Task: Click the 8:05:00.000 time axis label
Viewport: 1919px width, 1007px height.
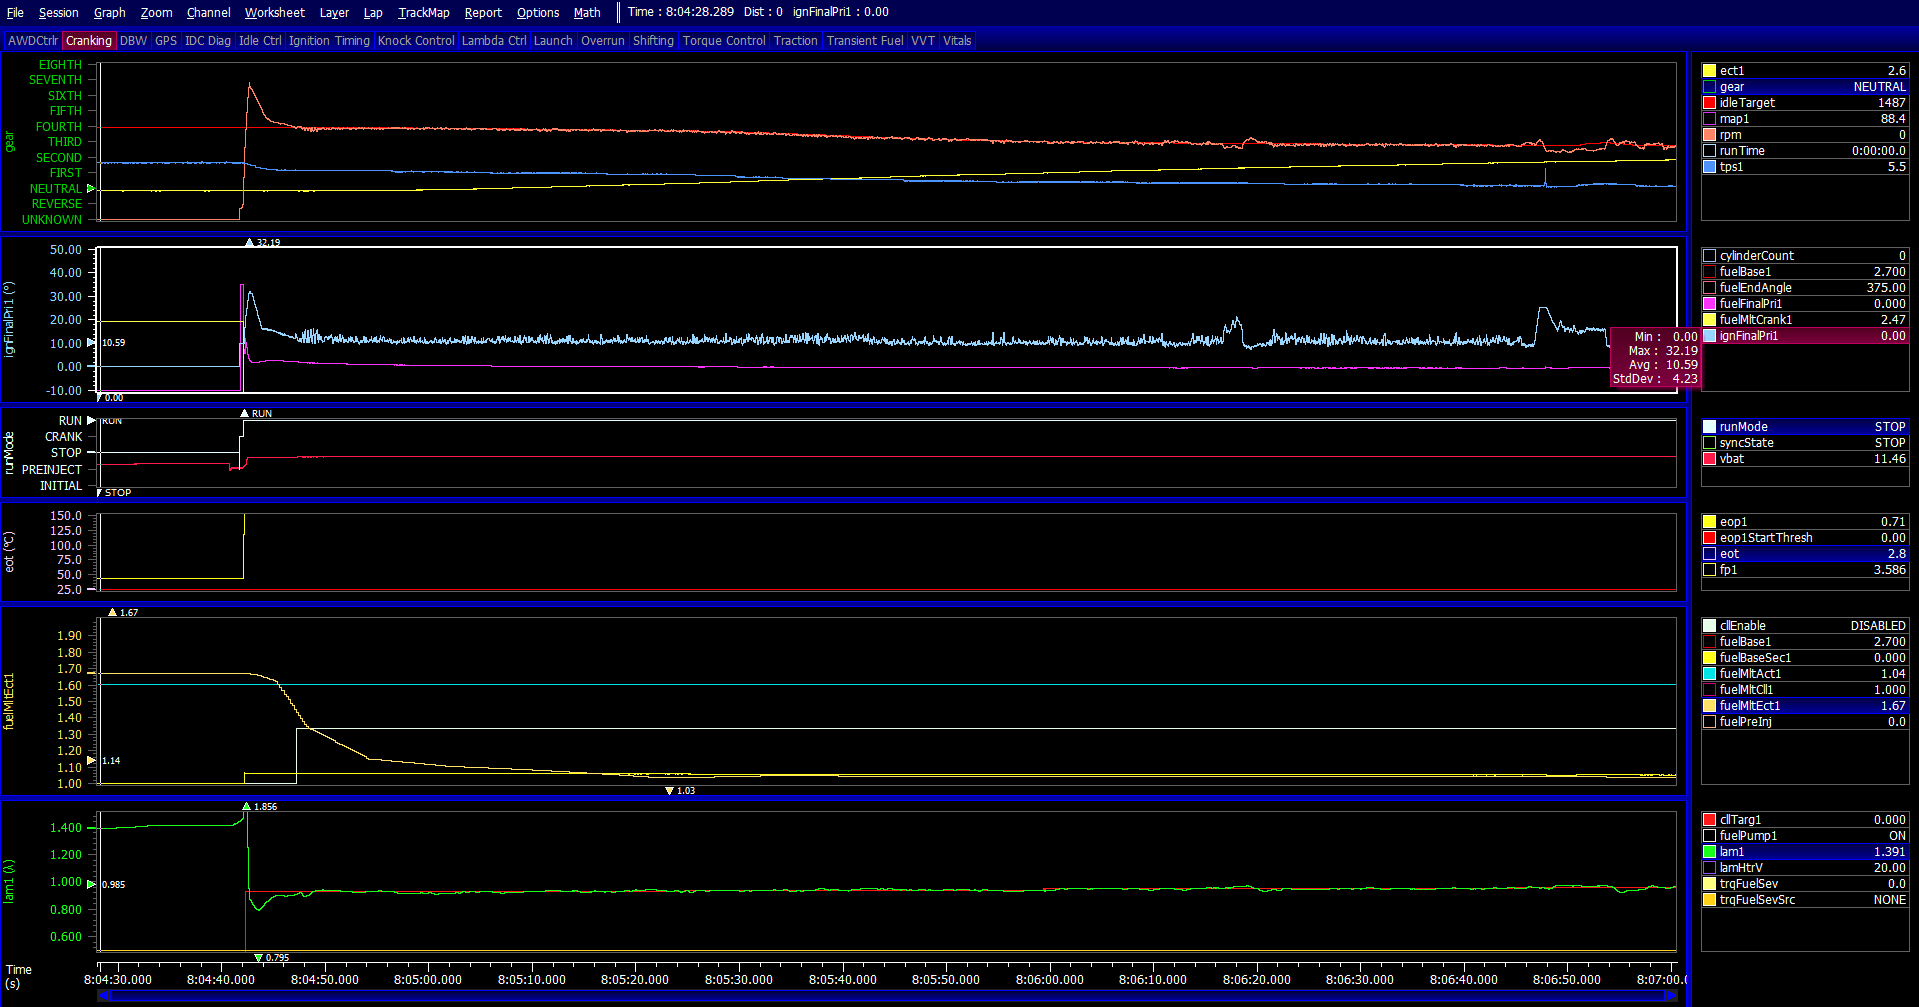Action: [x=428, y=980]
